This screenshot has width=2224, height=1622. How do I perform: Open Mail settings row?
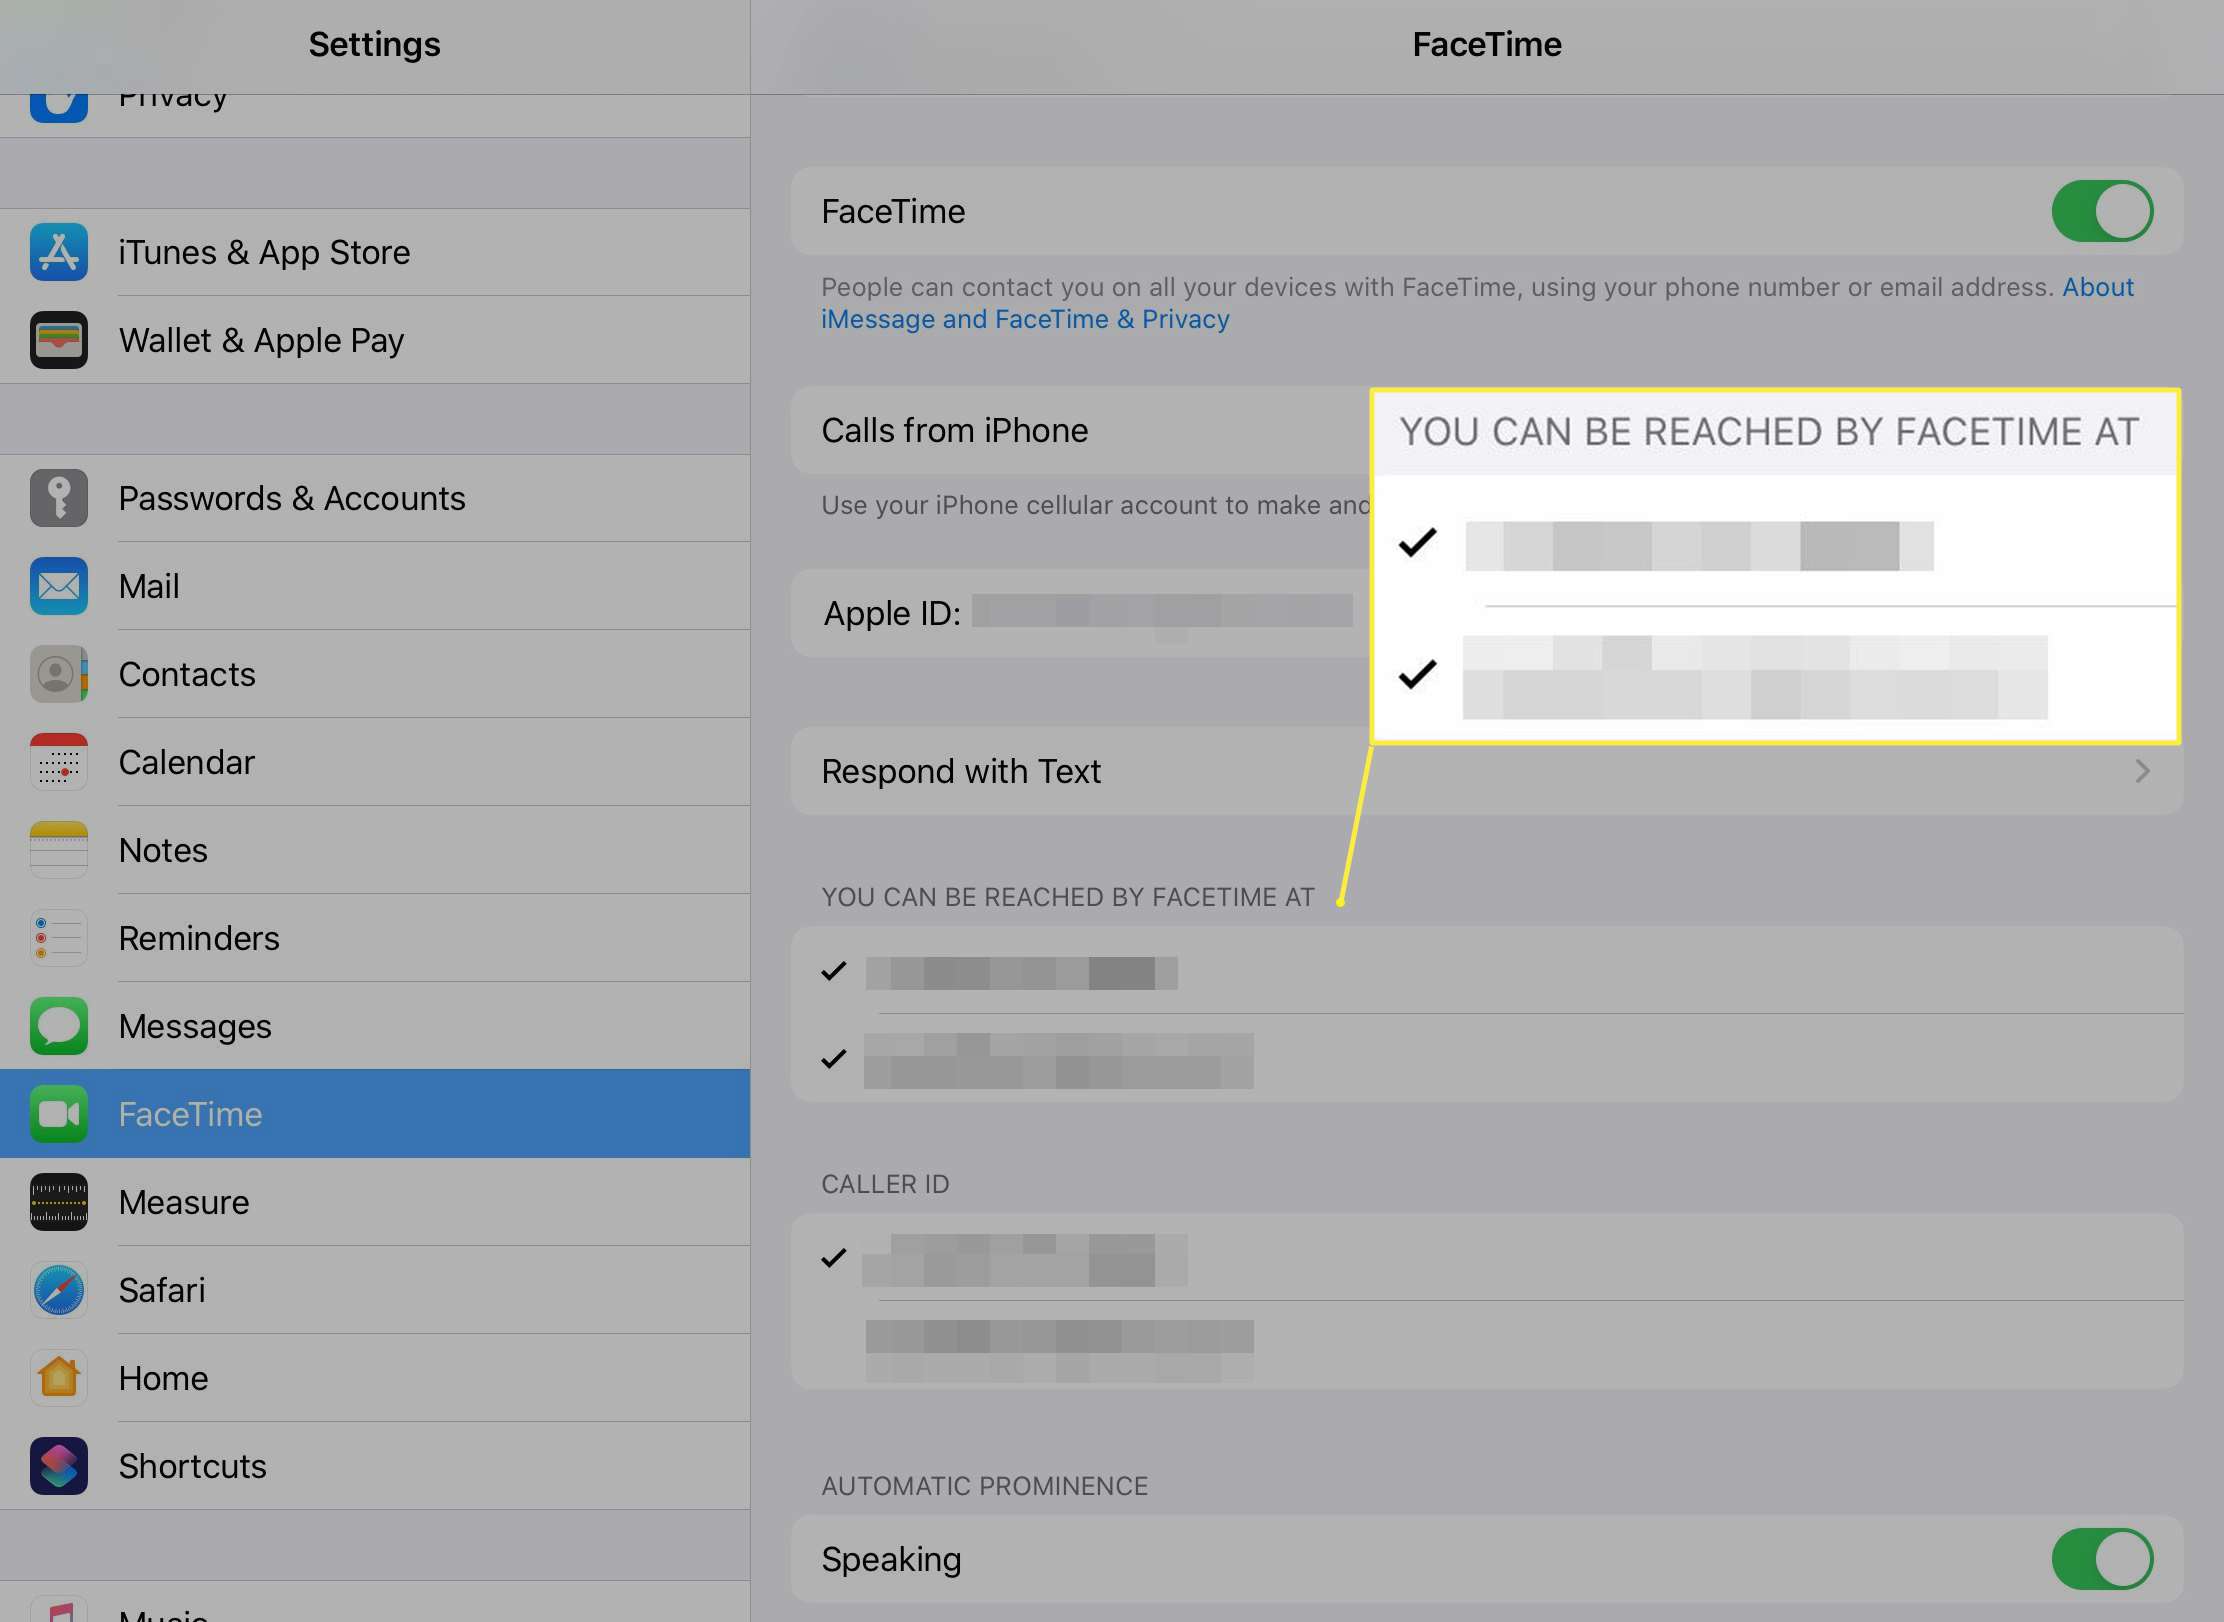[x=375, y=586]
